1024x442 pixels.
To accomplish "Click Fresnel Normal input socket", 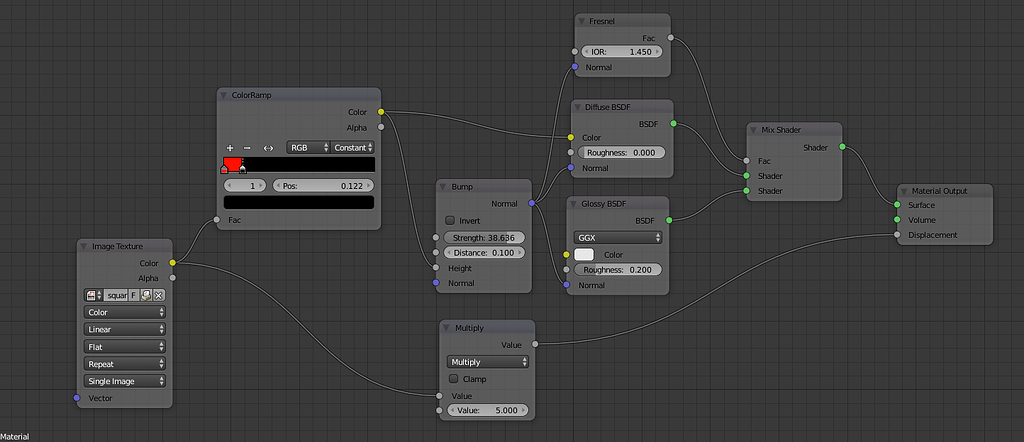I will (x=575, y=67).
